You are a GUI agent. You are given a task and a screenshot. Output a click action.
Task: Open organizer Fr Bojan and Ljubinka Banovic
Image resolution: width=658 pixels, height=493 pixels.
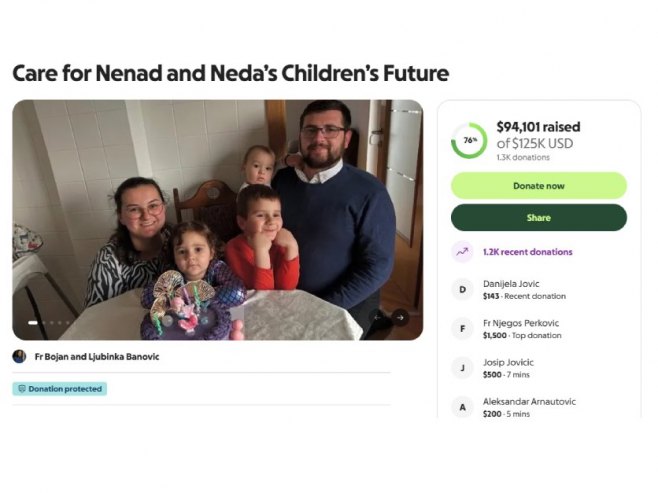click(x=96, y=356)
